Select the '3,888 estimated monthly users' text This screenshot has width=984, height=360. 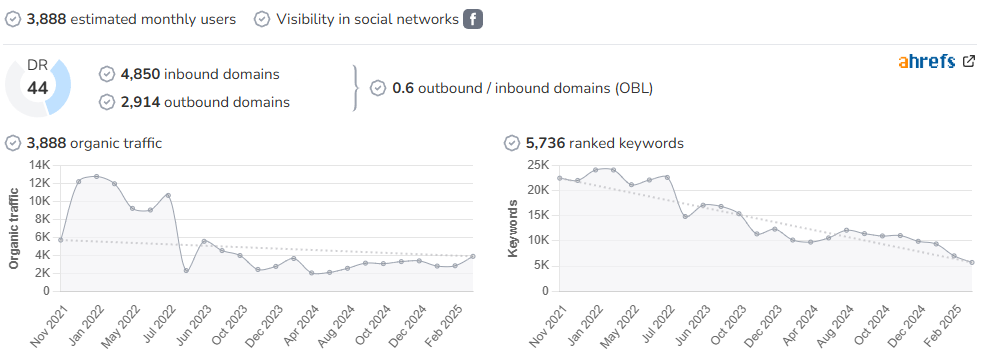[131, 19]
